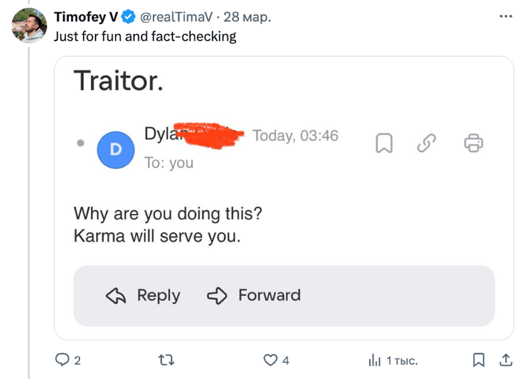This screenshot has width=521, height=379.
Task: Click the Forward button in the email
Action: (254, 295)
